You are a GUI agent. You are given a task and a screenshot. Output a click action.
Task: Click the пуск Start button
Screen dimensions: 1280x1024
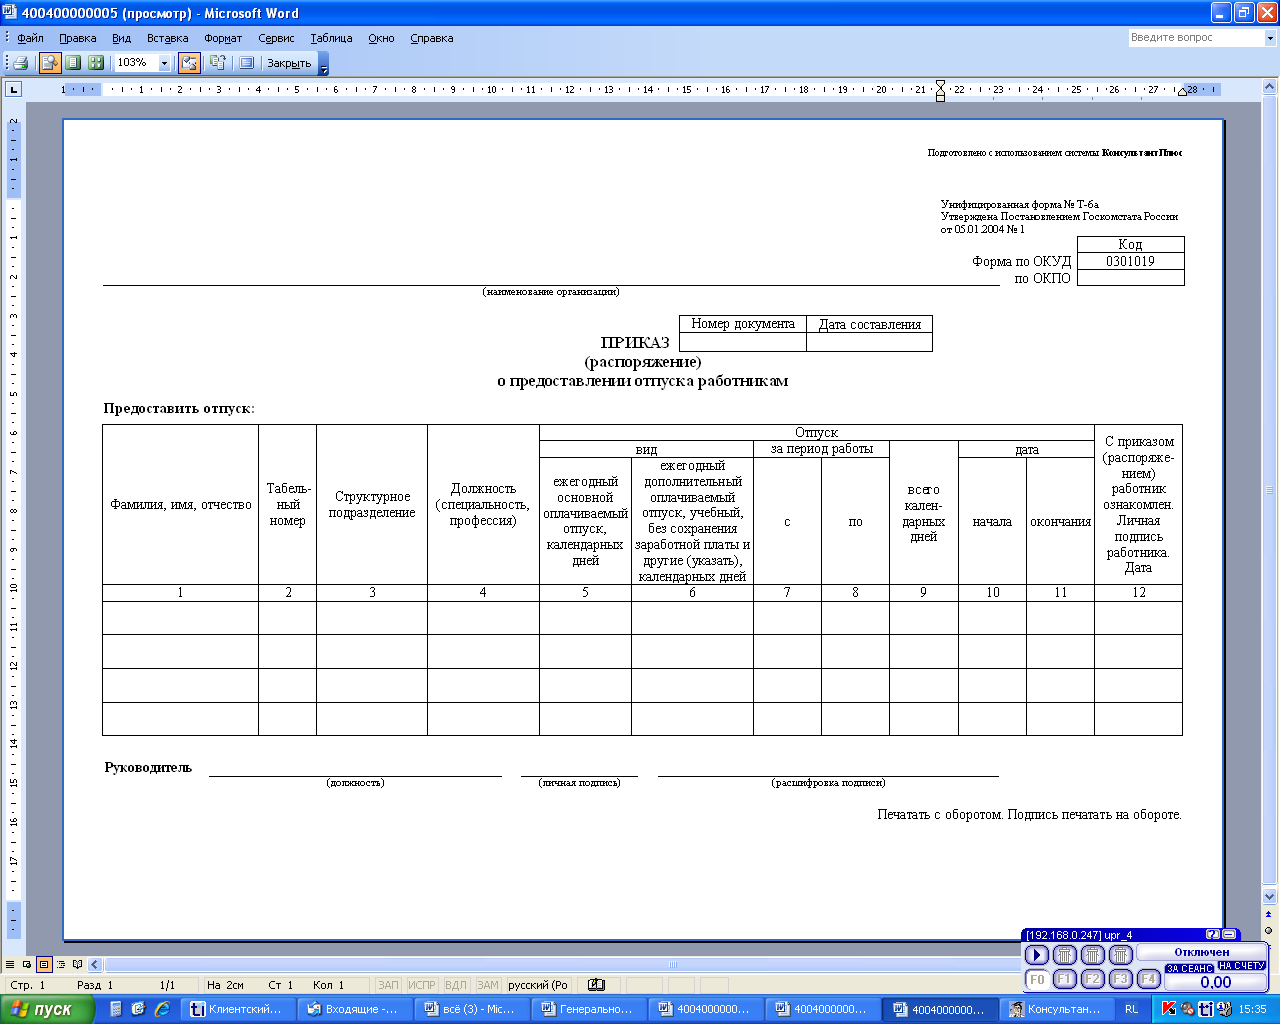tap(47, 1009)
